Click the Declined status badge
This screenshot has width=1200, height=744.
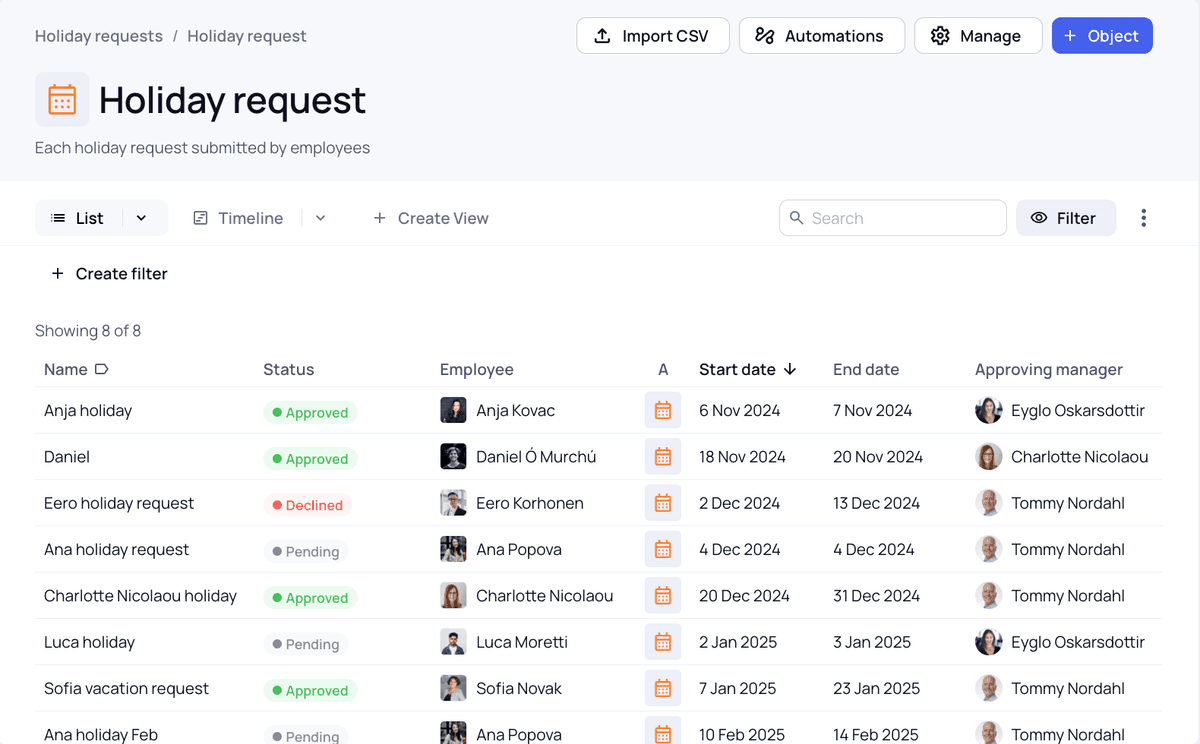pyautogui.click(x=307, y=505)
